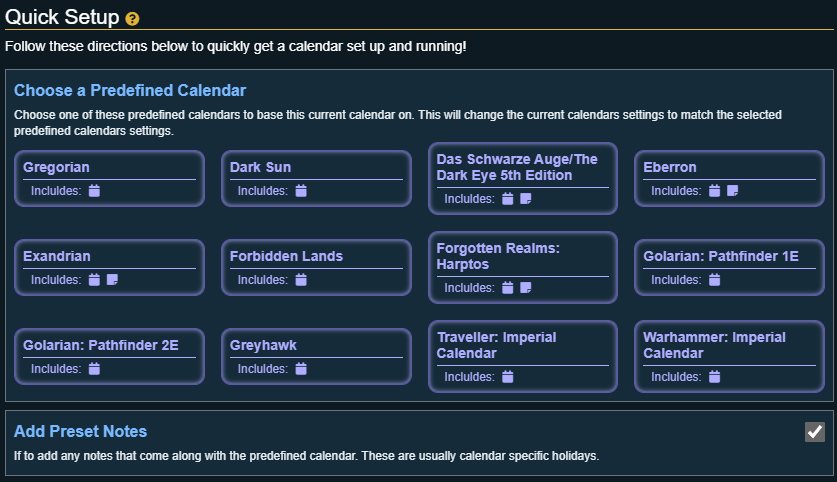837x482 pixels.
Task: Select the Forgotten Realms: Harptos calendar
Action: 497,255
